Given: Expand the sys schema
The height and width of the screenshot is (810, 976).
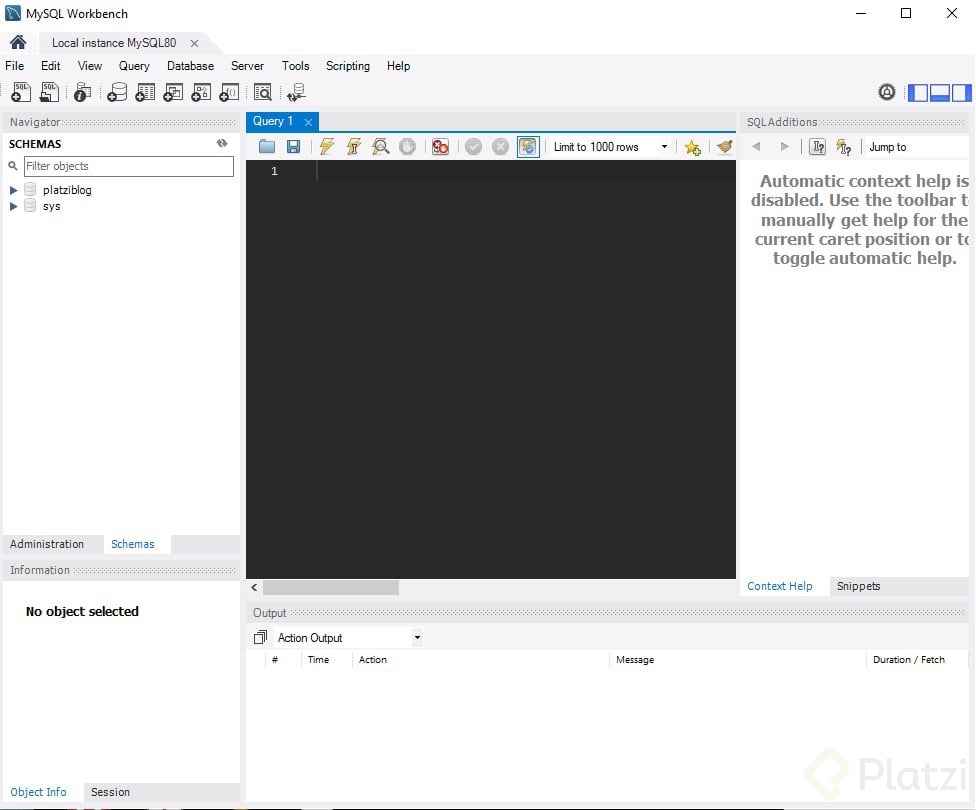Looking at the screenshot, I should point(14,206).
